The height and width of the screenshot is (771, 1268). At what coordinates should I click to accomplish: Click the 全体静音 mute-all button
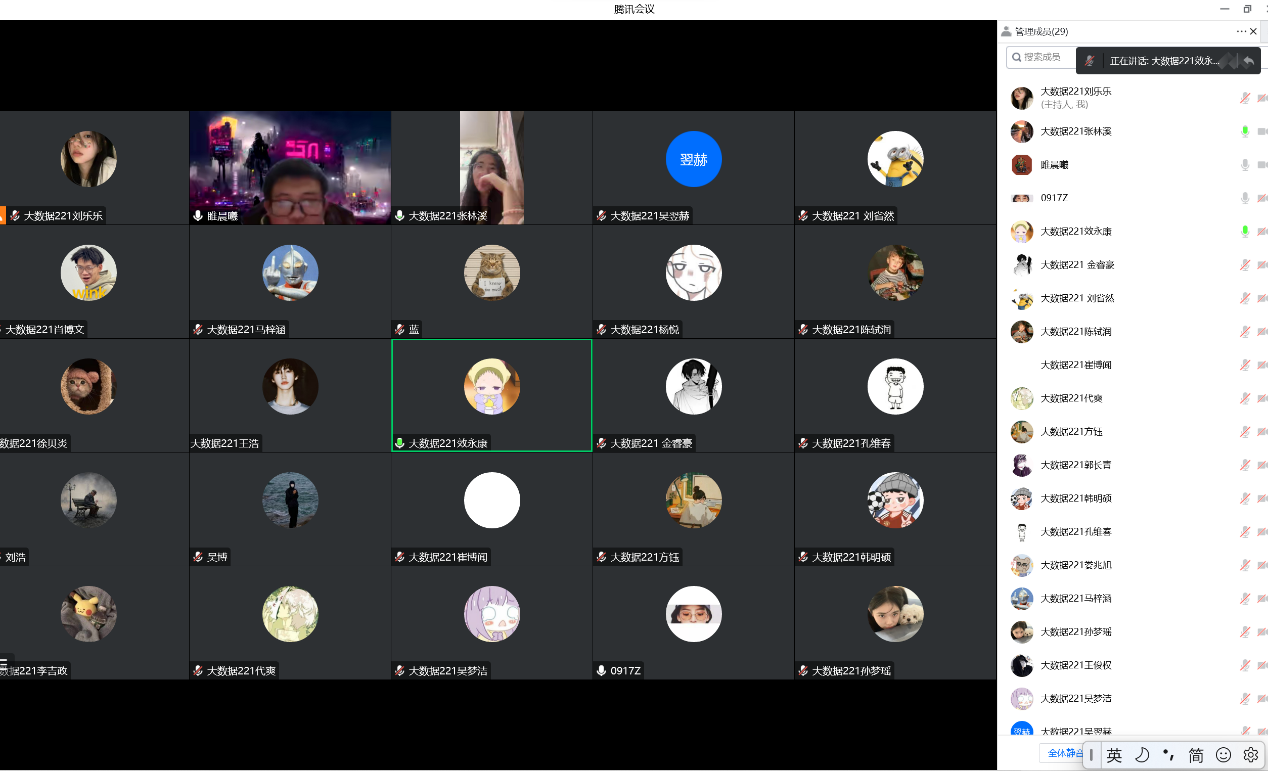(1060, 753)
